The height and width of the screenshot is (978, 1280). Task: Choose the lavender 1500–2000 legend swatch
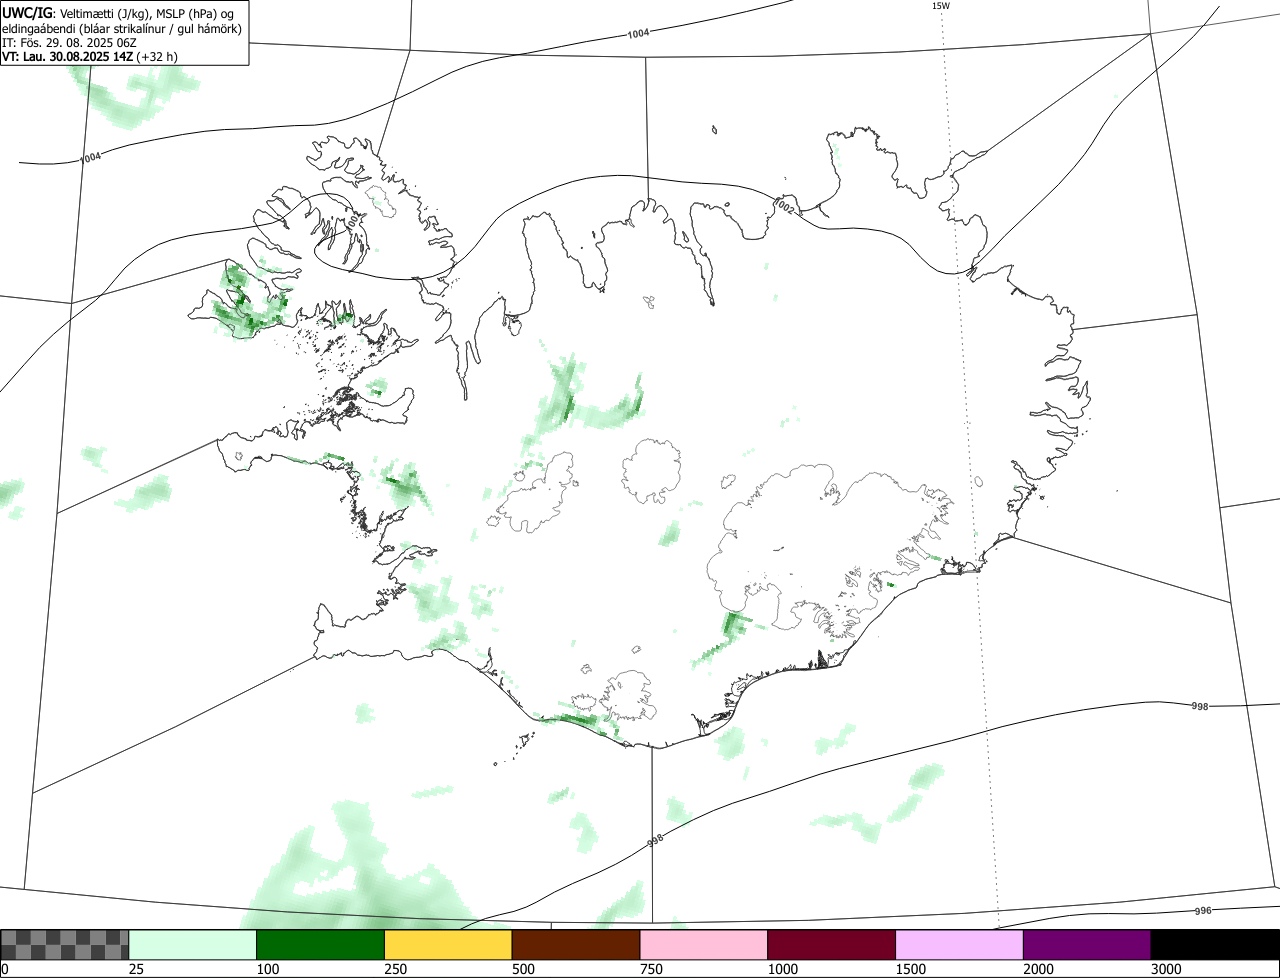[x=960, y=945]
